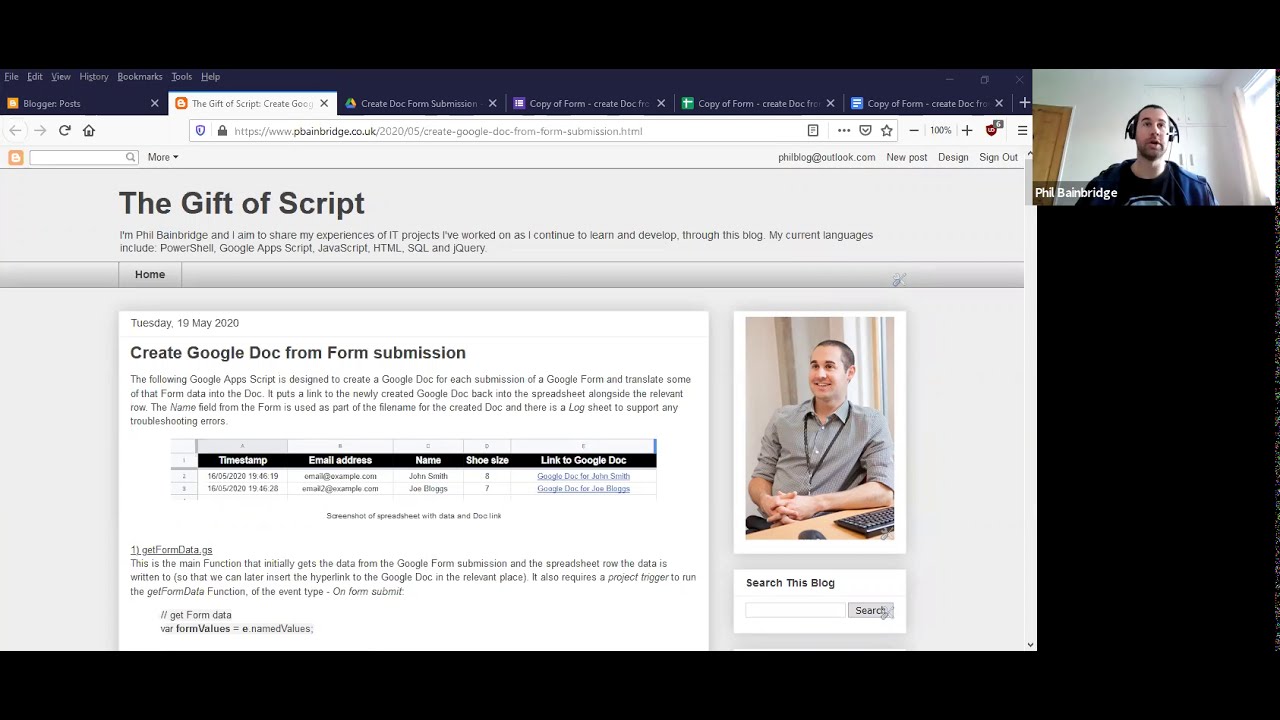Go to the browser Home page

pos(89,131)
